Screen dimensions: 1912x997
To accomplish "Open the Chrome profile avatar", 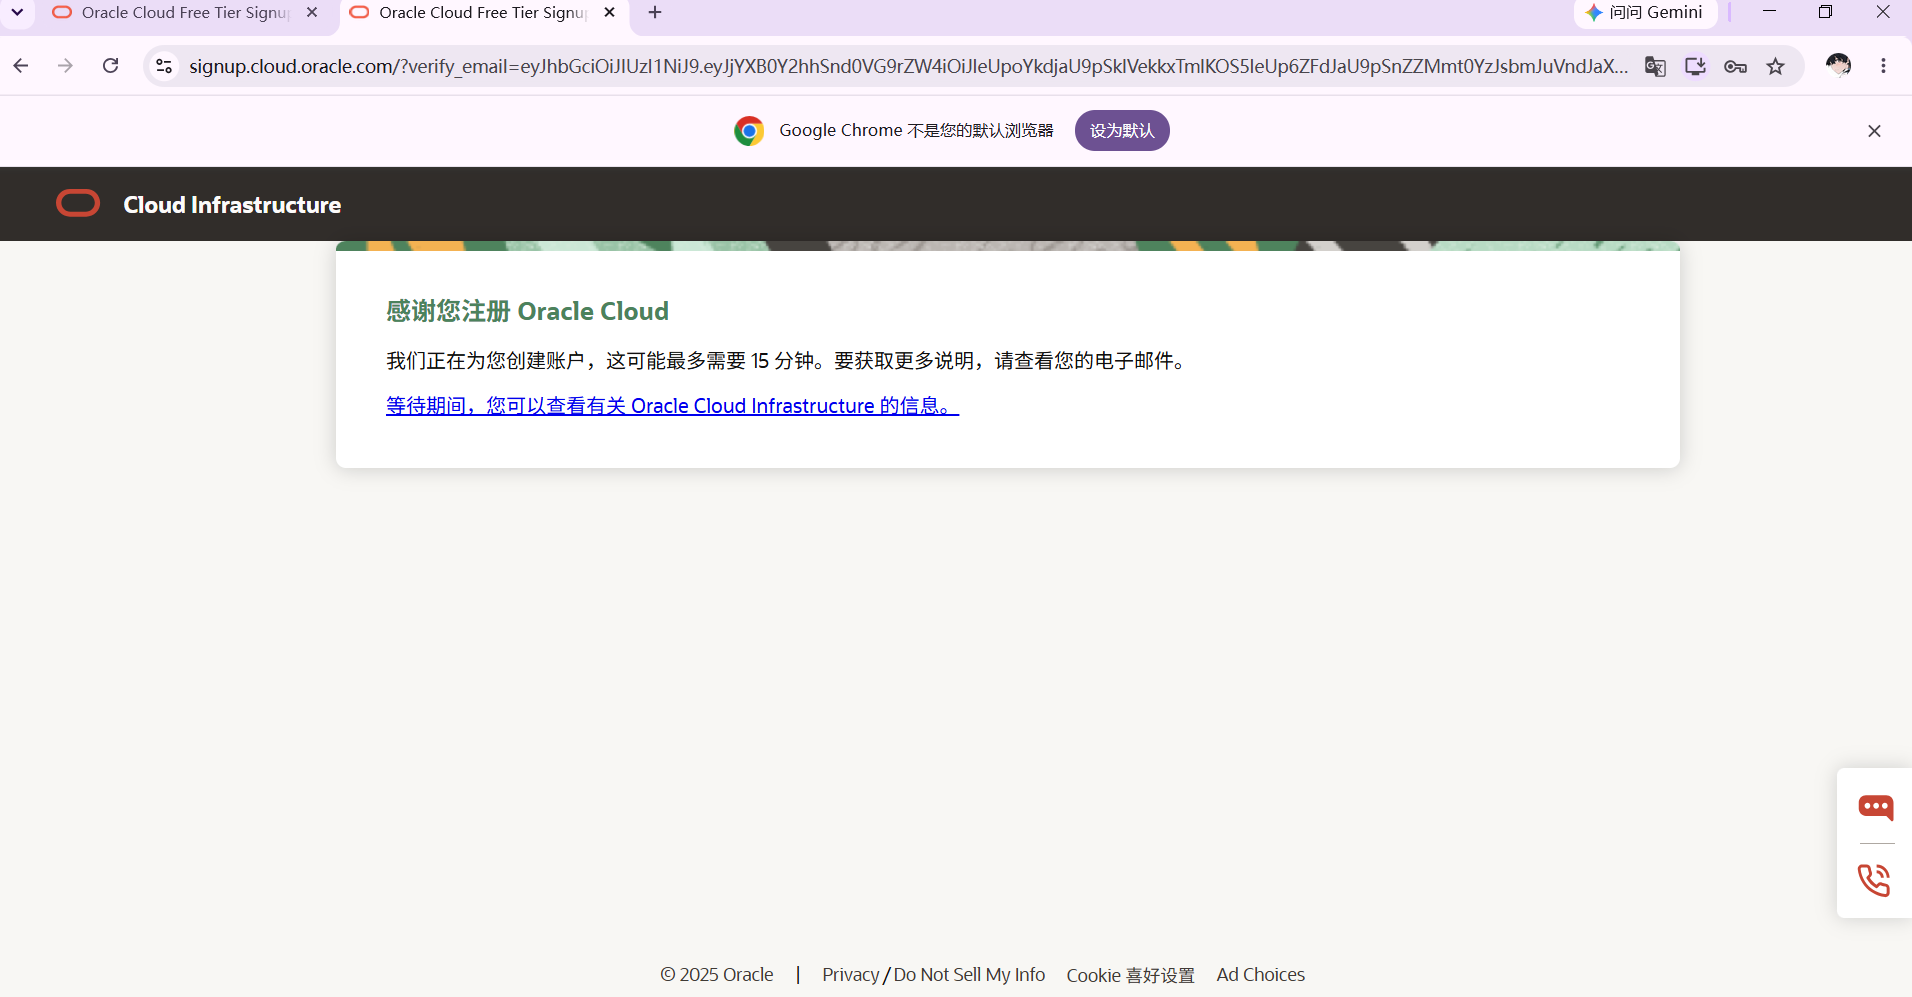I will [x=1838, y=66].
